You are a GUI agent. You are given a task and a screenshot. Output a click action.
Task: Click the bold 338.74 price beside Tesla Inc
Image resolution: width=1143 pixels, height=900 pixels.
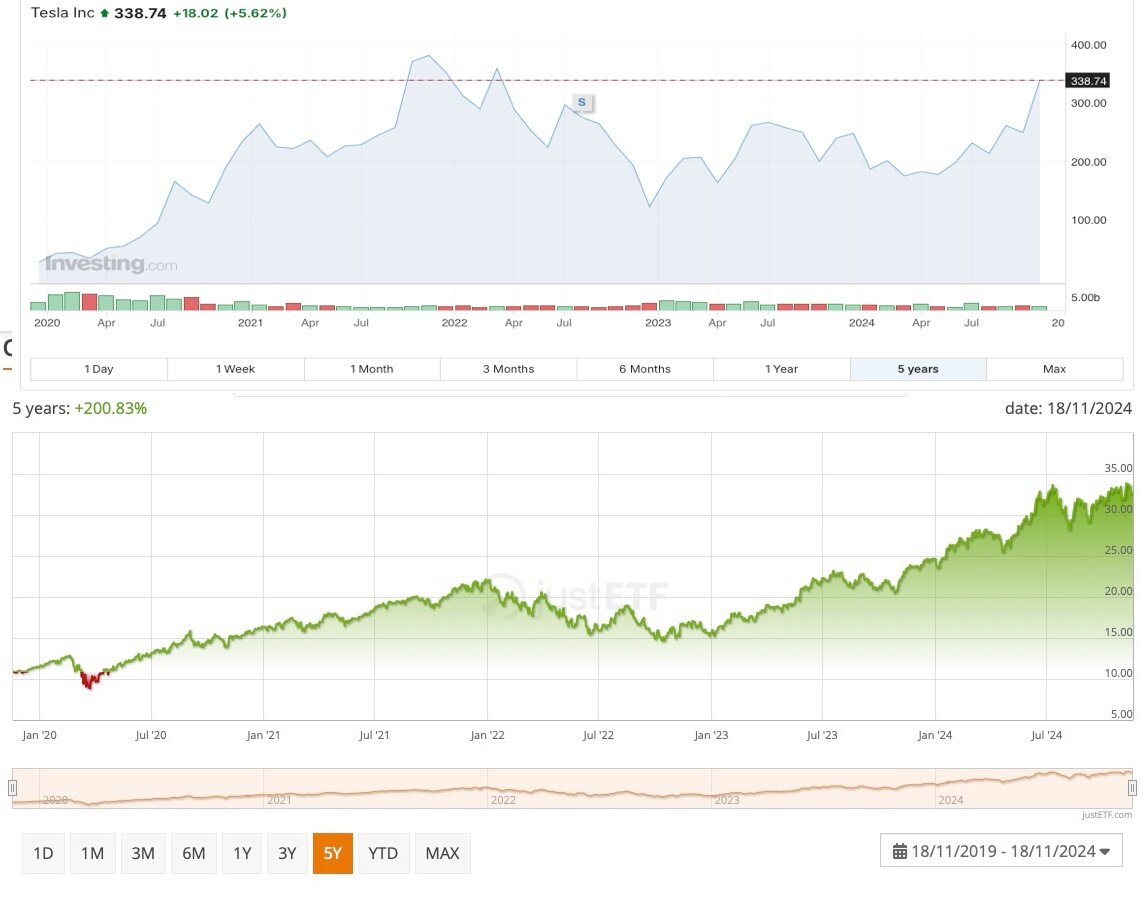pos(140,13)
